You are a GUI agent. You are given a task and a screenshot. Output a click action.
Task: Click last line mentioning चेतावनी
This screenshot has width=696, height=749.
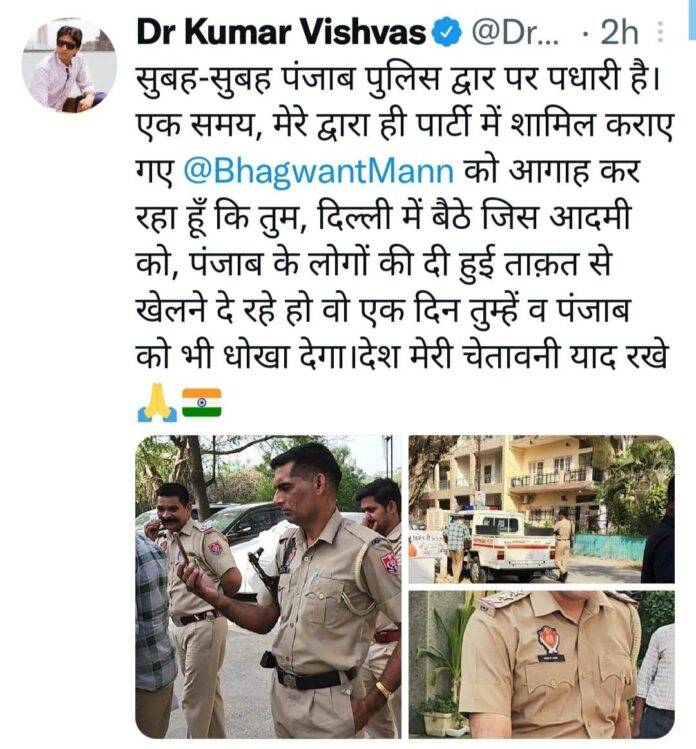coord(401,357)
